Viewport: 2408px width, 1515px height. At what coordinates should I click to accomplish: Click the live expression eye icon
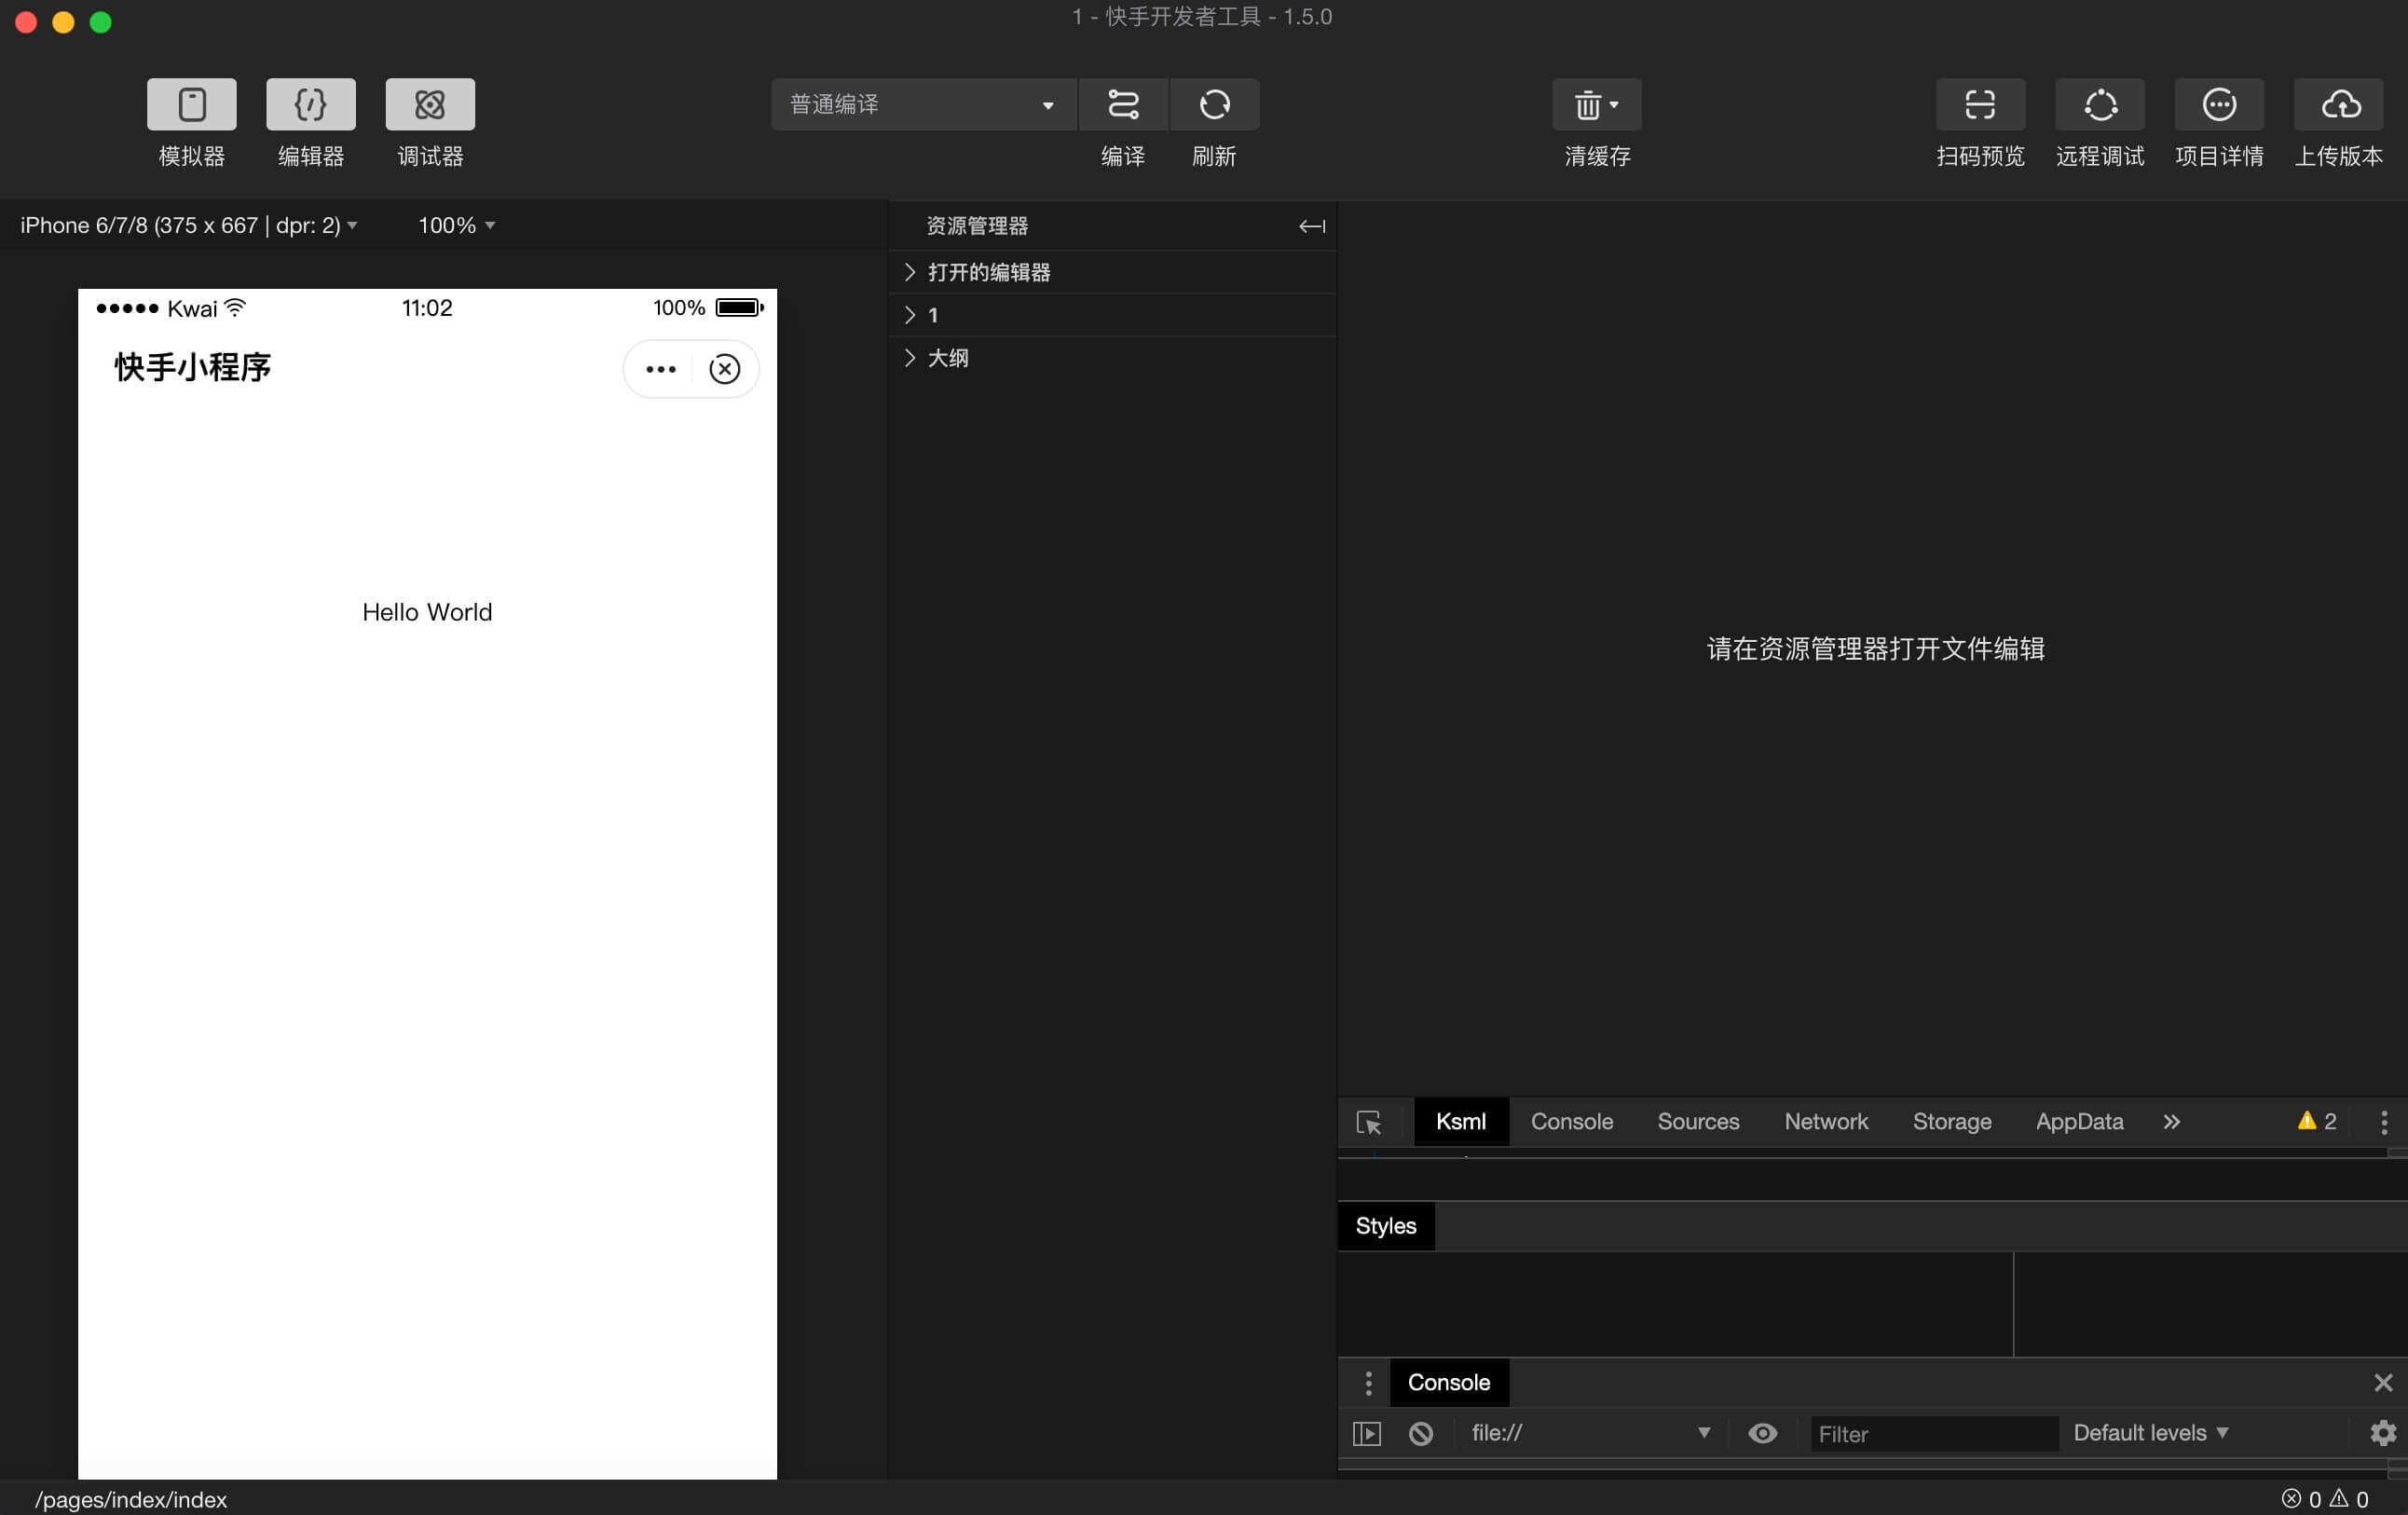click(x=1762, y=1433)
